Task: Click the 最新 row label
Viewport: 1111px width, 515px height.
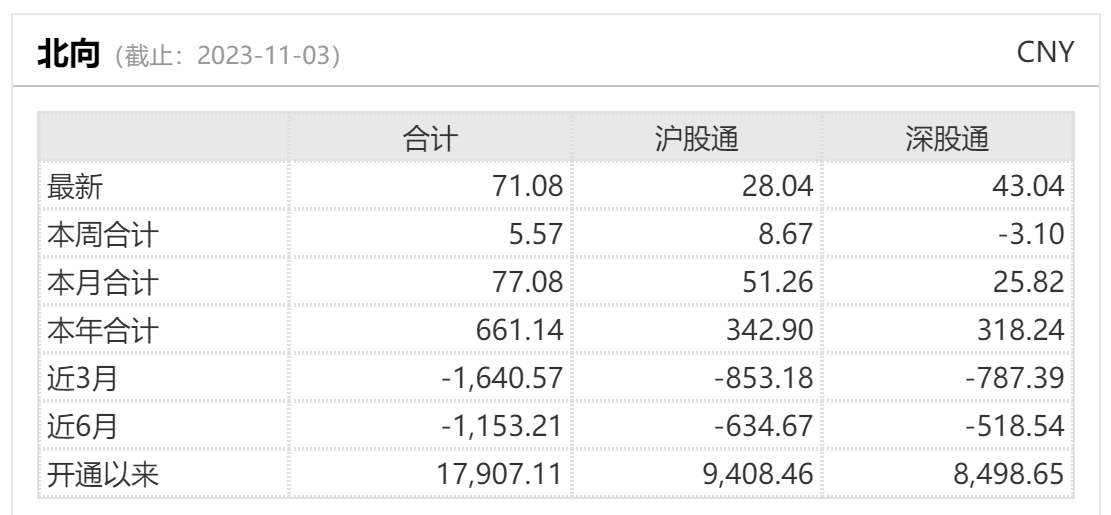Action: 76,187
